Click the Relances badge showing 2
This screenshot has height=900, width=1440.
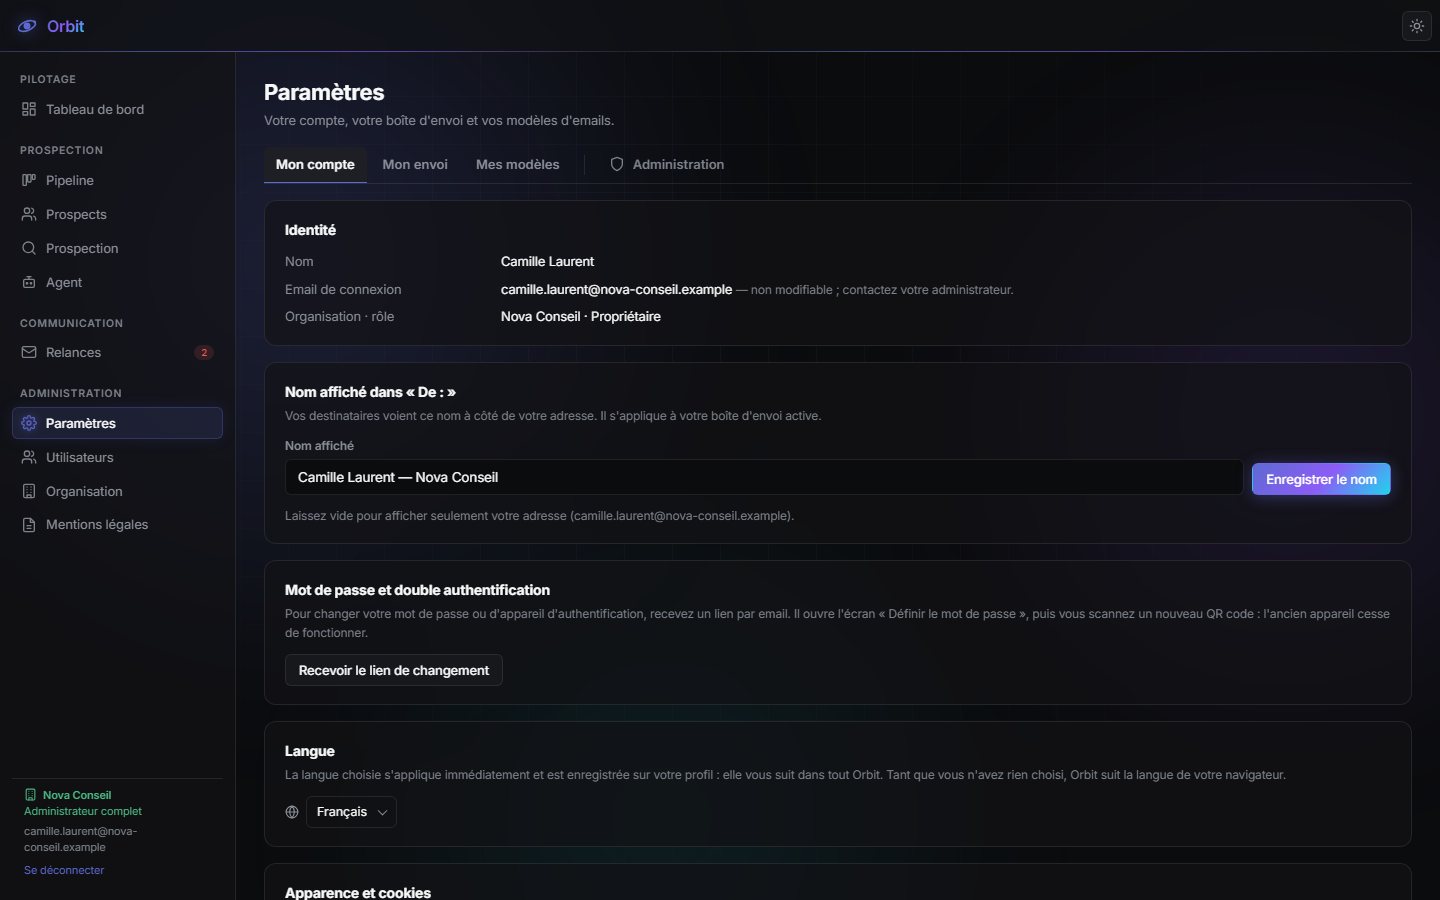tap(204, 352)
